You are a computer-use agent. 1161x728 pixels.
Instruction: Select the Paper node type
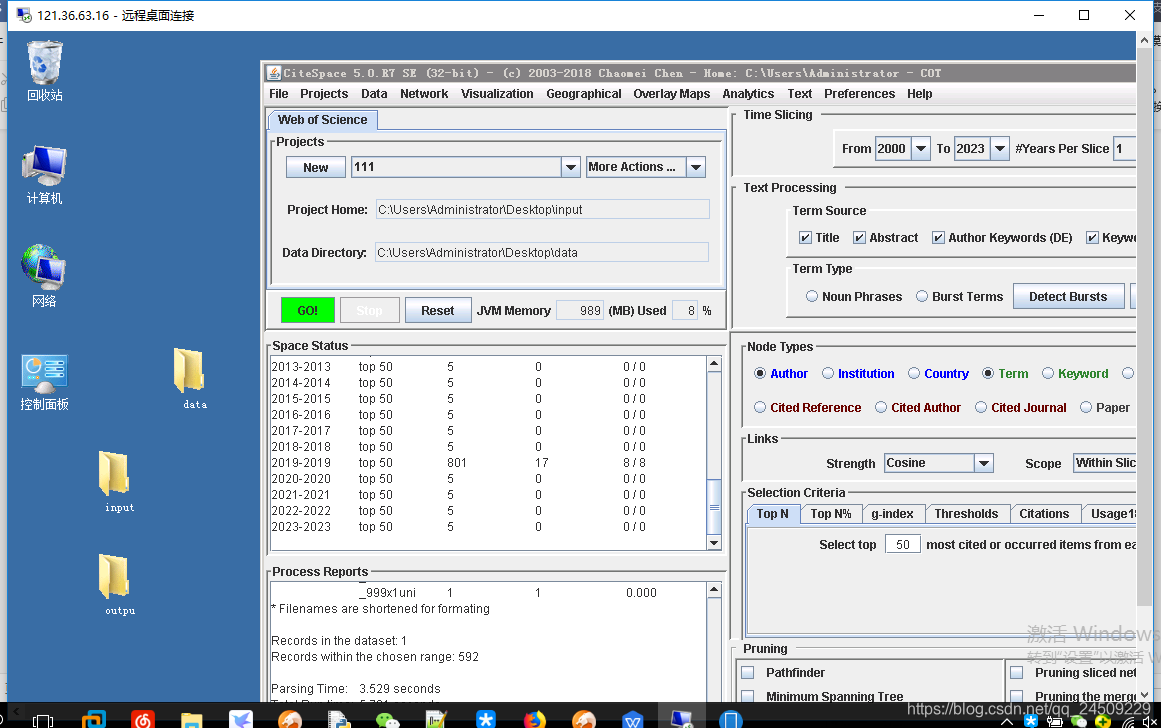coord(1085,407)
